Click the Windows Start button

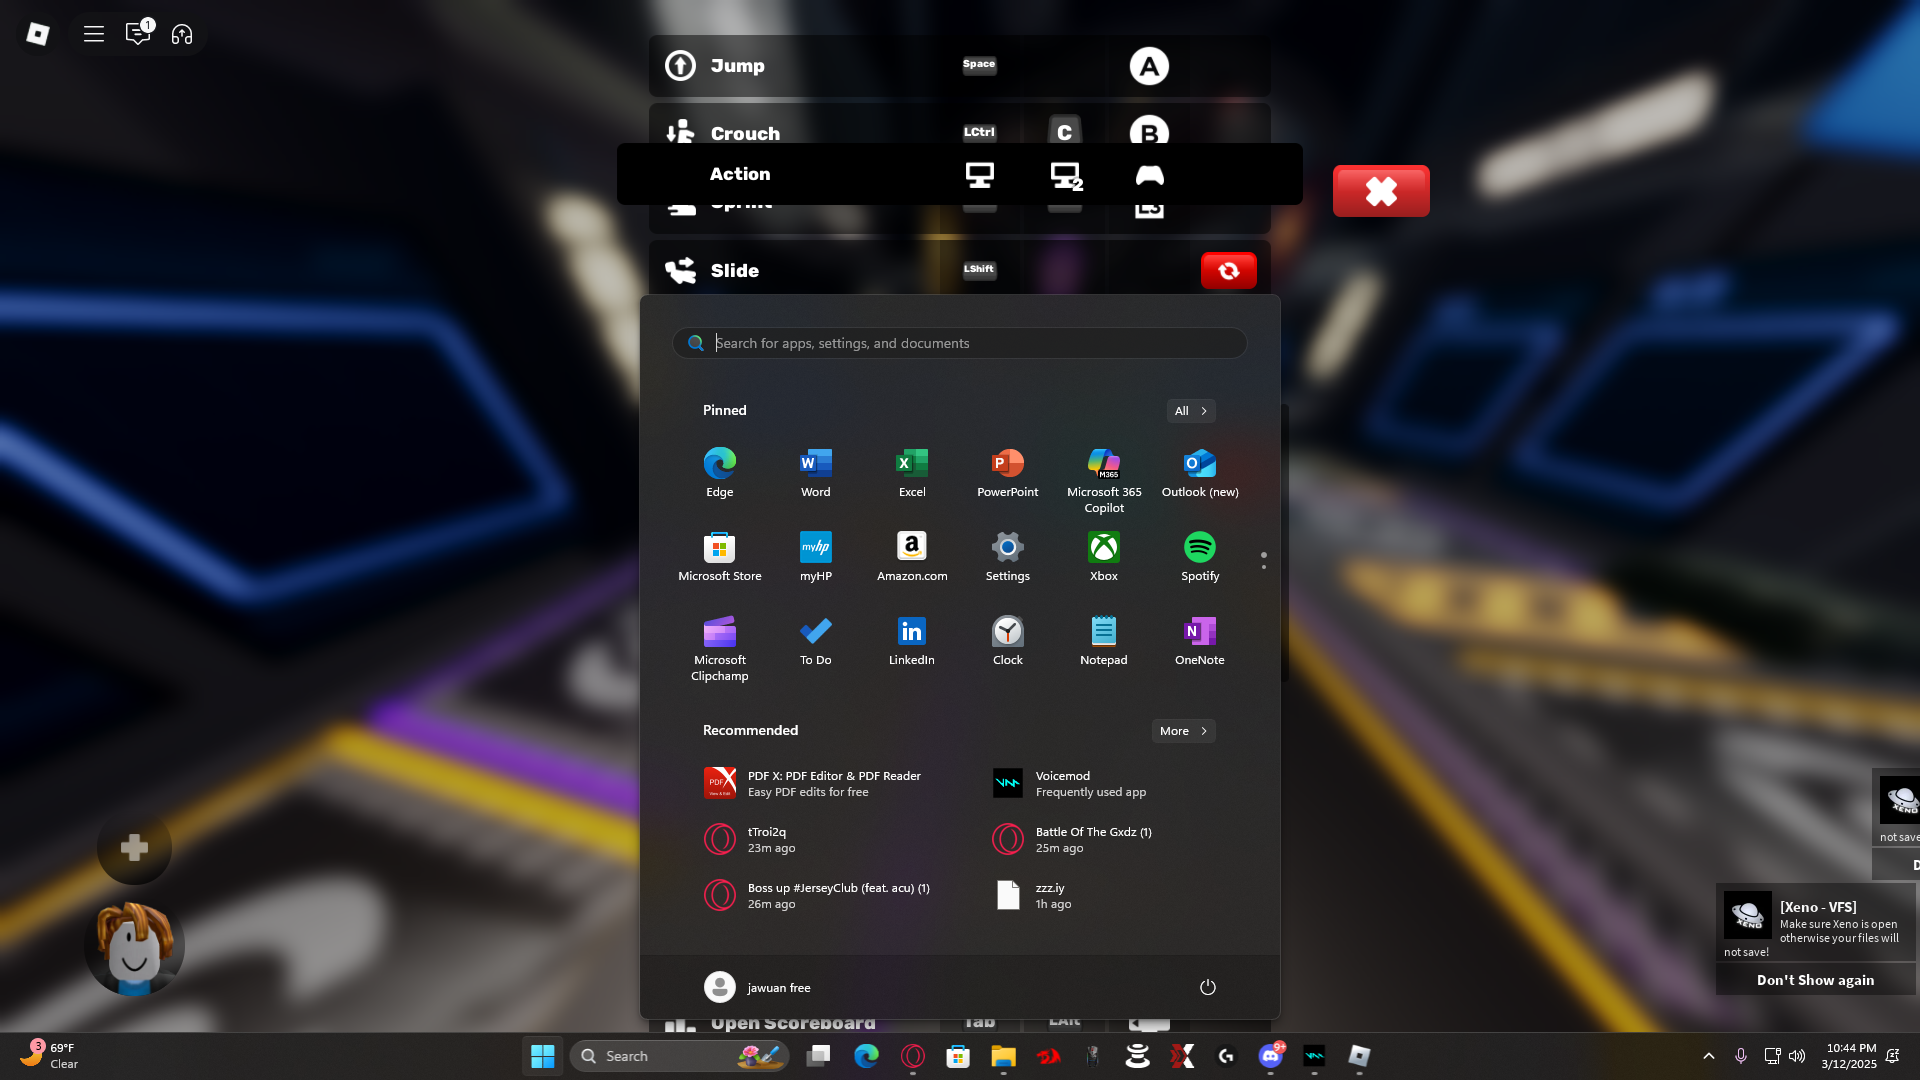(x=543, y=1056)
